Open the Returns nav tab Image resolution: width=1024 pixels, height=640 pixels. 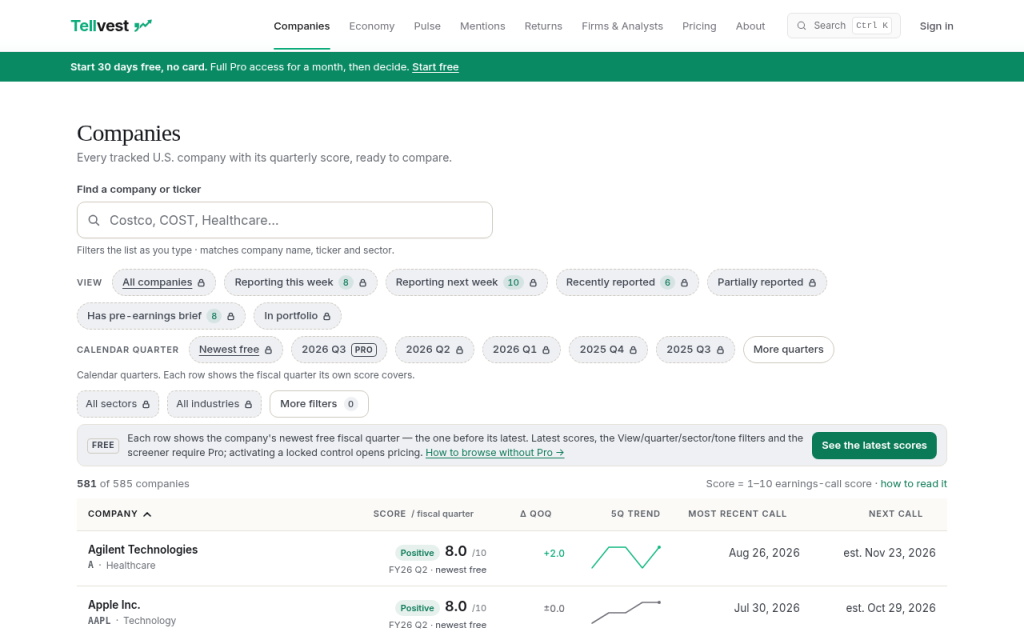tap(543, 26)
